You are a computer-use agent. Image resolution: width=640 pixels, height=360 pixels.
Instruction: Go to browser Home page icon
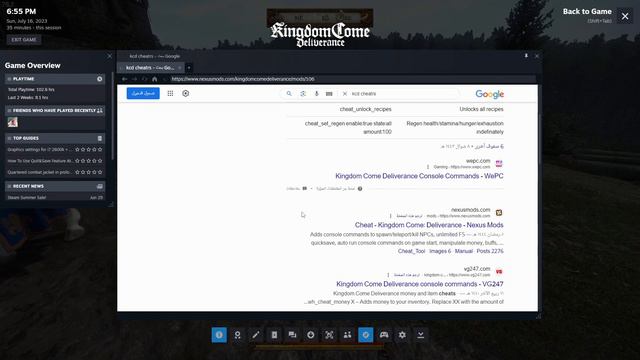(155, 79)
